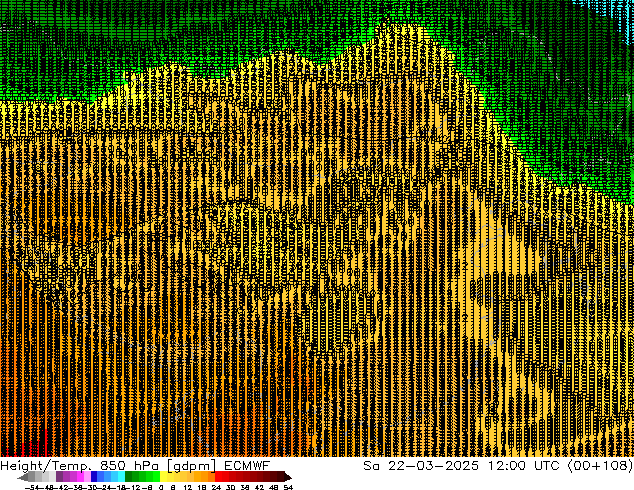This screenshot has width=634, height=490.
Task: Click the date Sa 22-03-2025
Action: pos(421,466)
